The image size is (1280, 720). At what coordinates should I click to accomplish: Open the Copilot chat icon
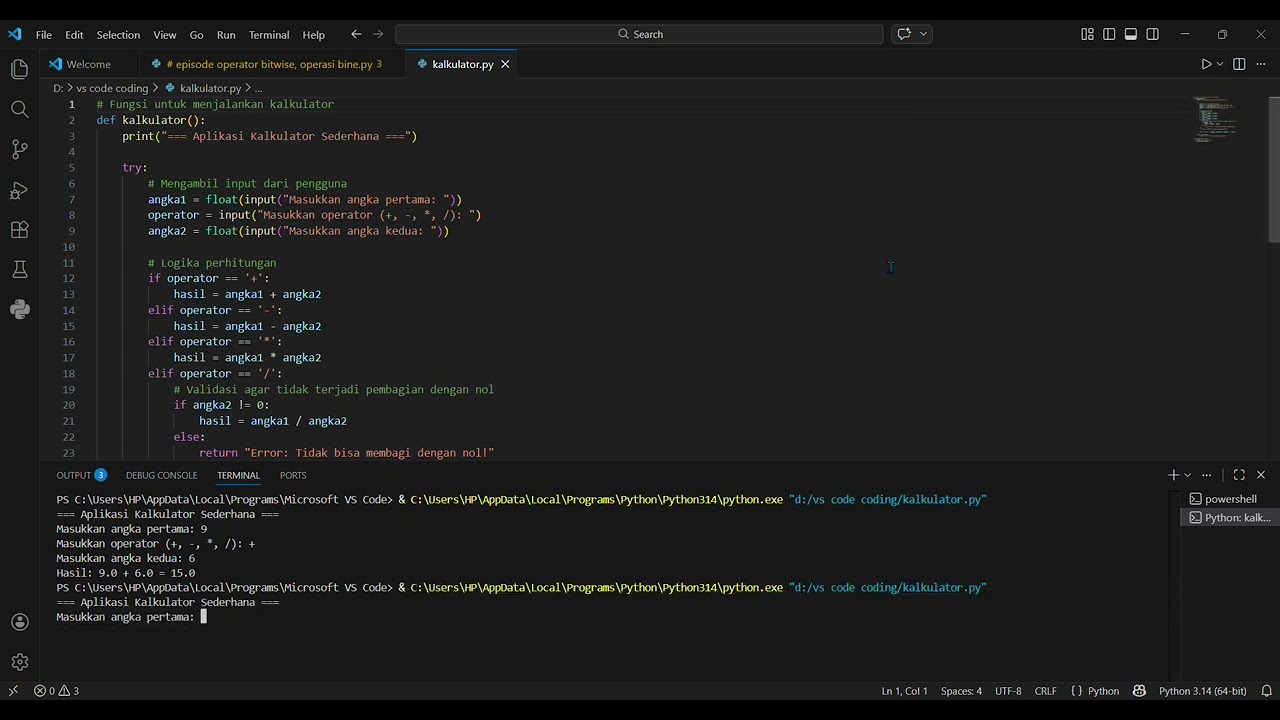click(904, 34)
